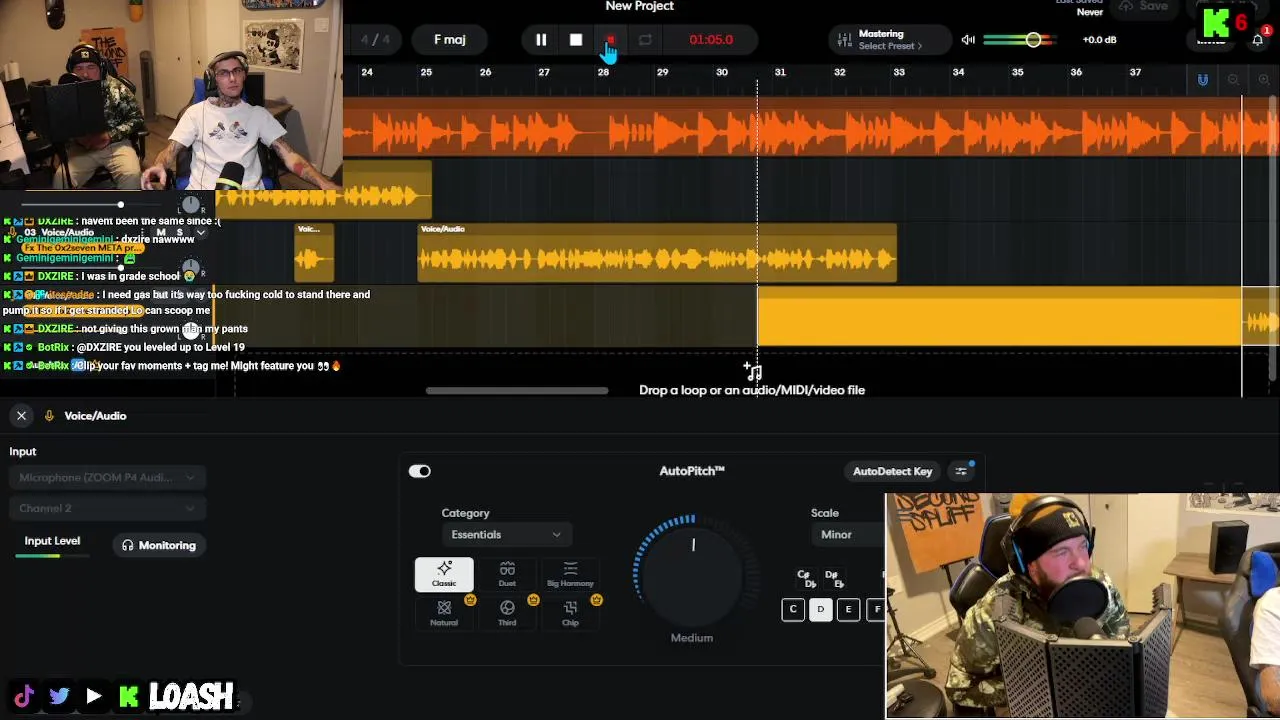Click the +0.0 dB volume readout
The width and height of the screenshot is (1280, 720).
coord(1099,40)
